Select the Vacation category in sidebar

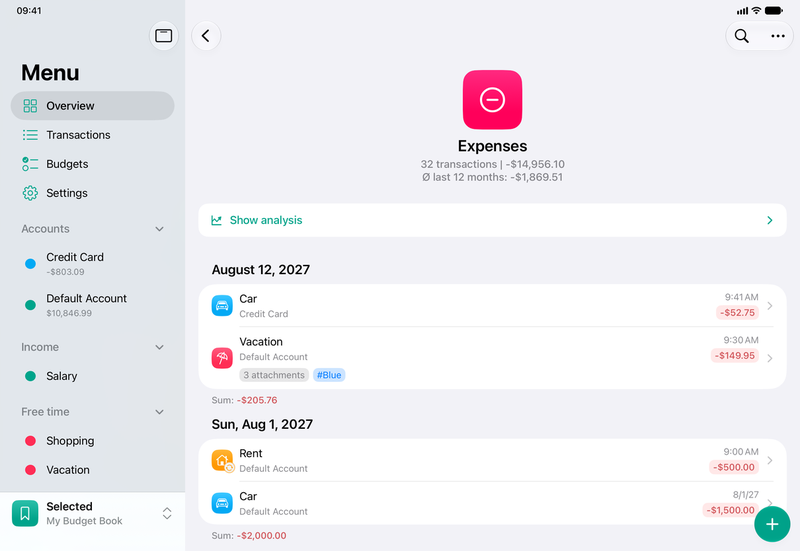click(92, 470)
